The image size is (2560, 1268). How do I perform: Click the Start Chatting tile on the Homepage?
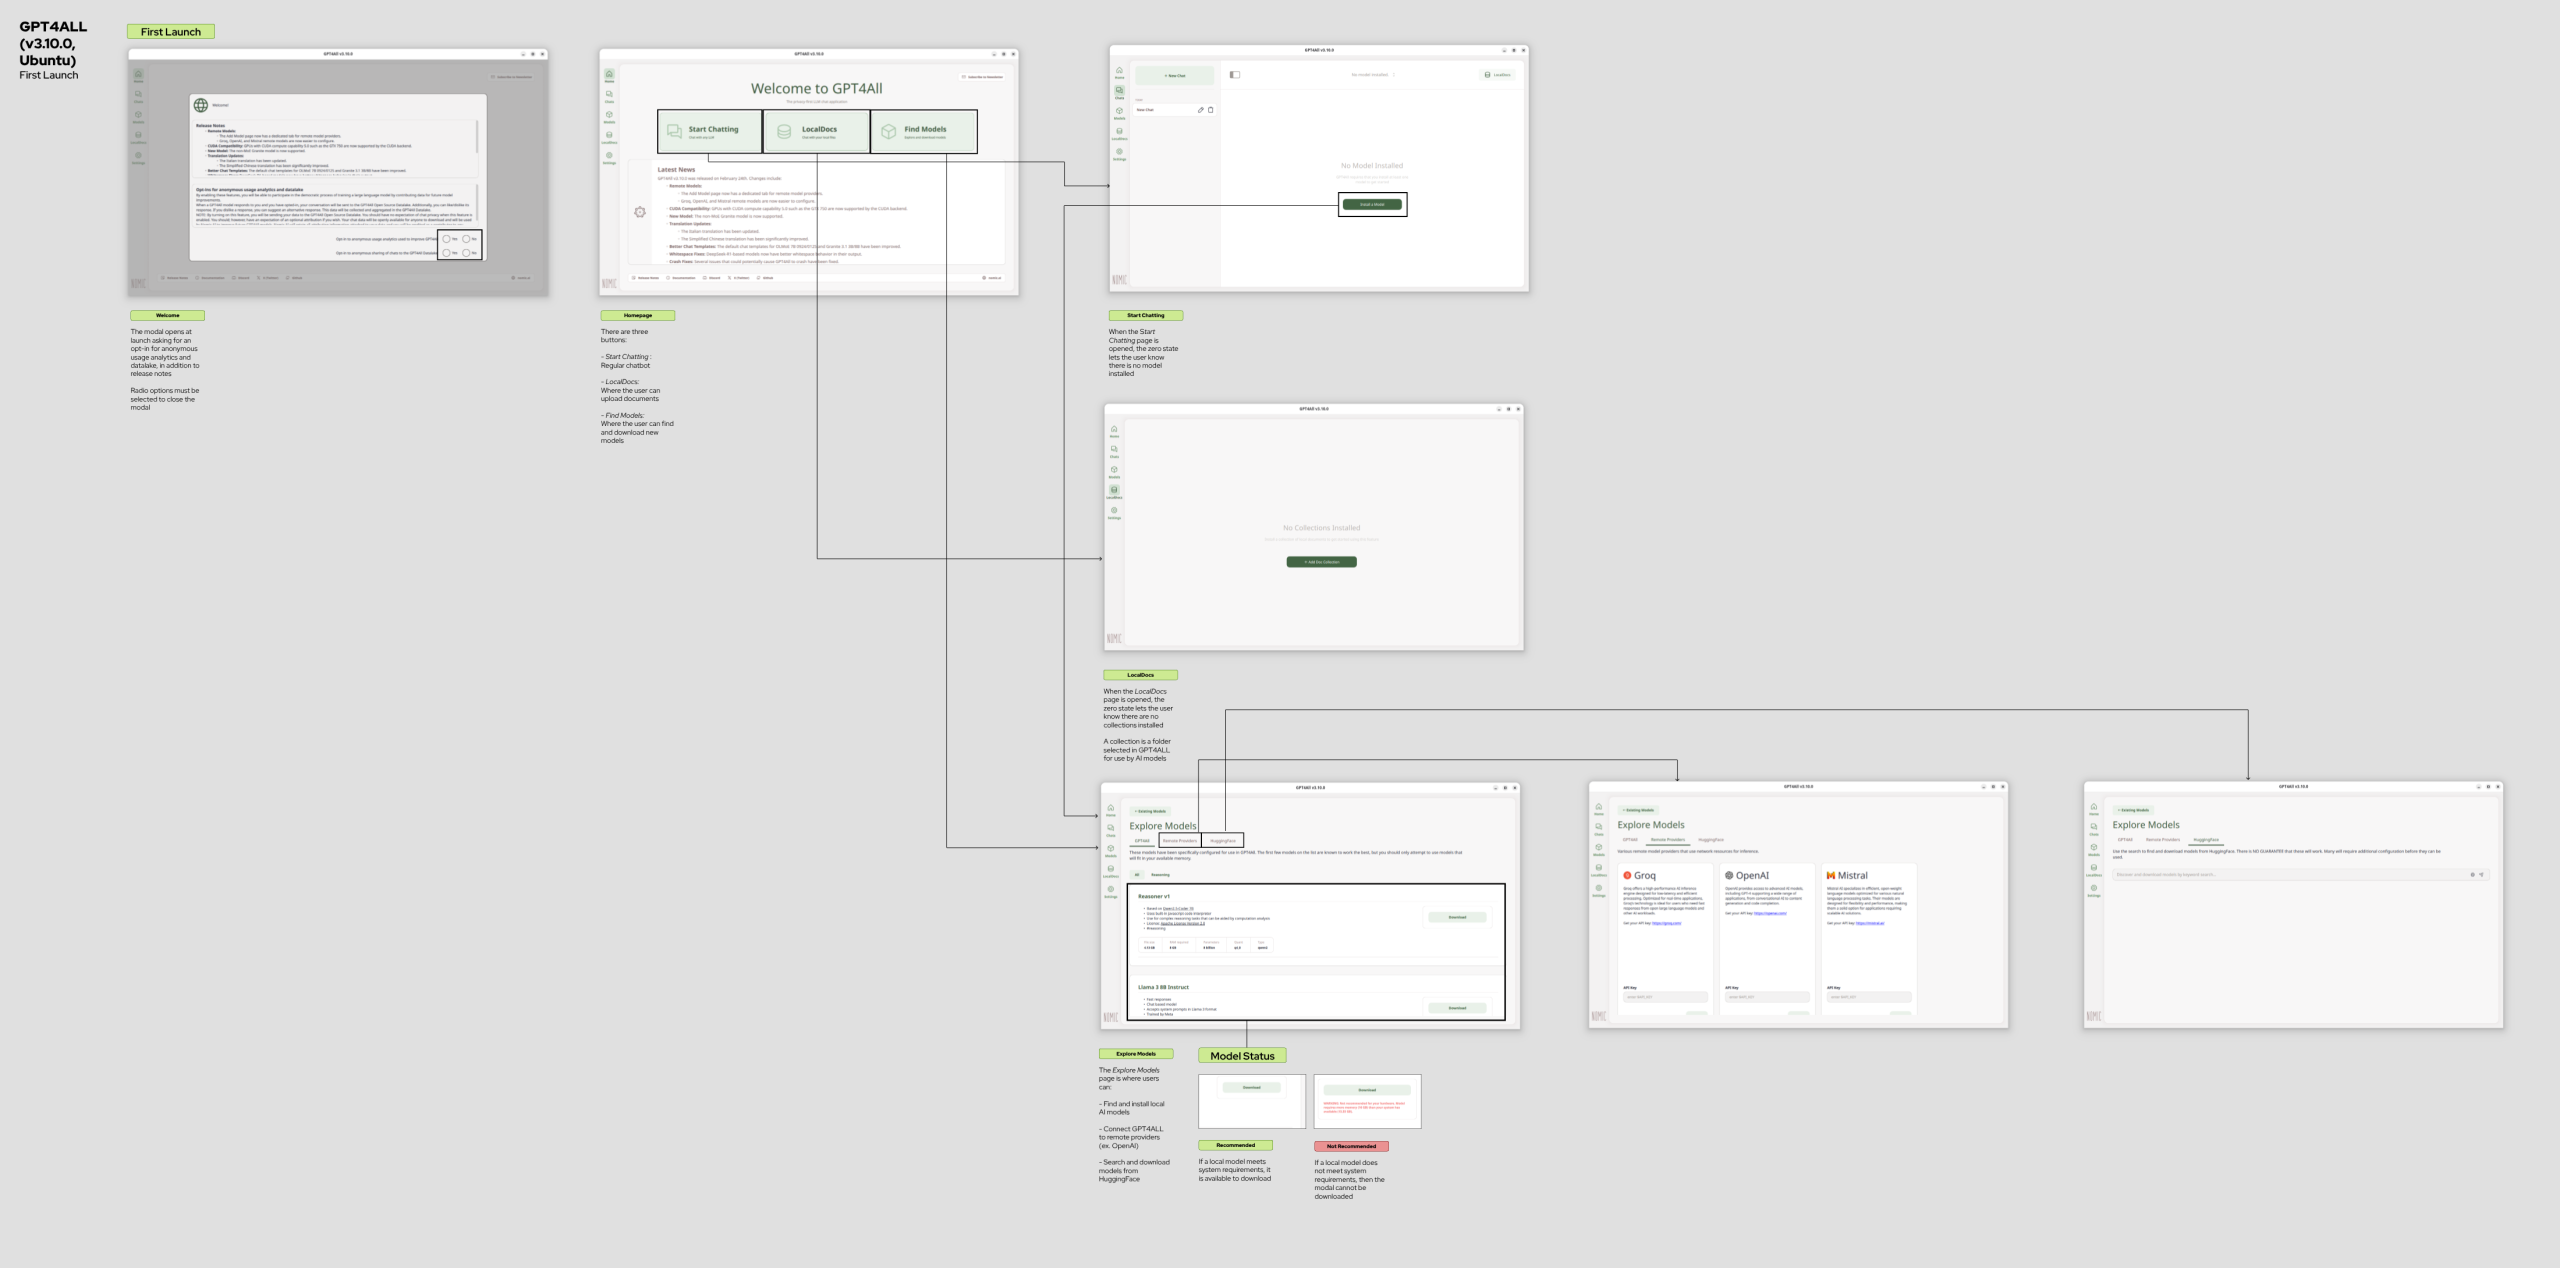click(x=710, y=131)
